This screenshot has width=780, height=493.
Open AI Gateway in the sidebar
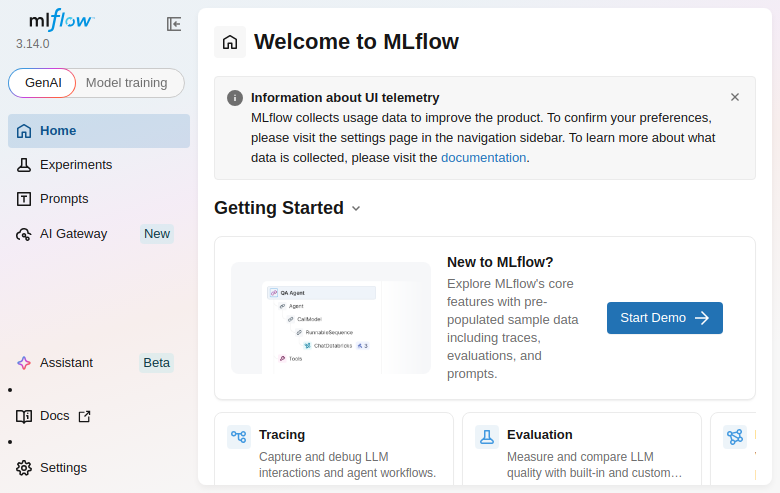click(x=99, y=234)
